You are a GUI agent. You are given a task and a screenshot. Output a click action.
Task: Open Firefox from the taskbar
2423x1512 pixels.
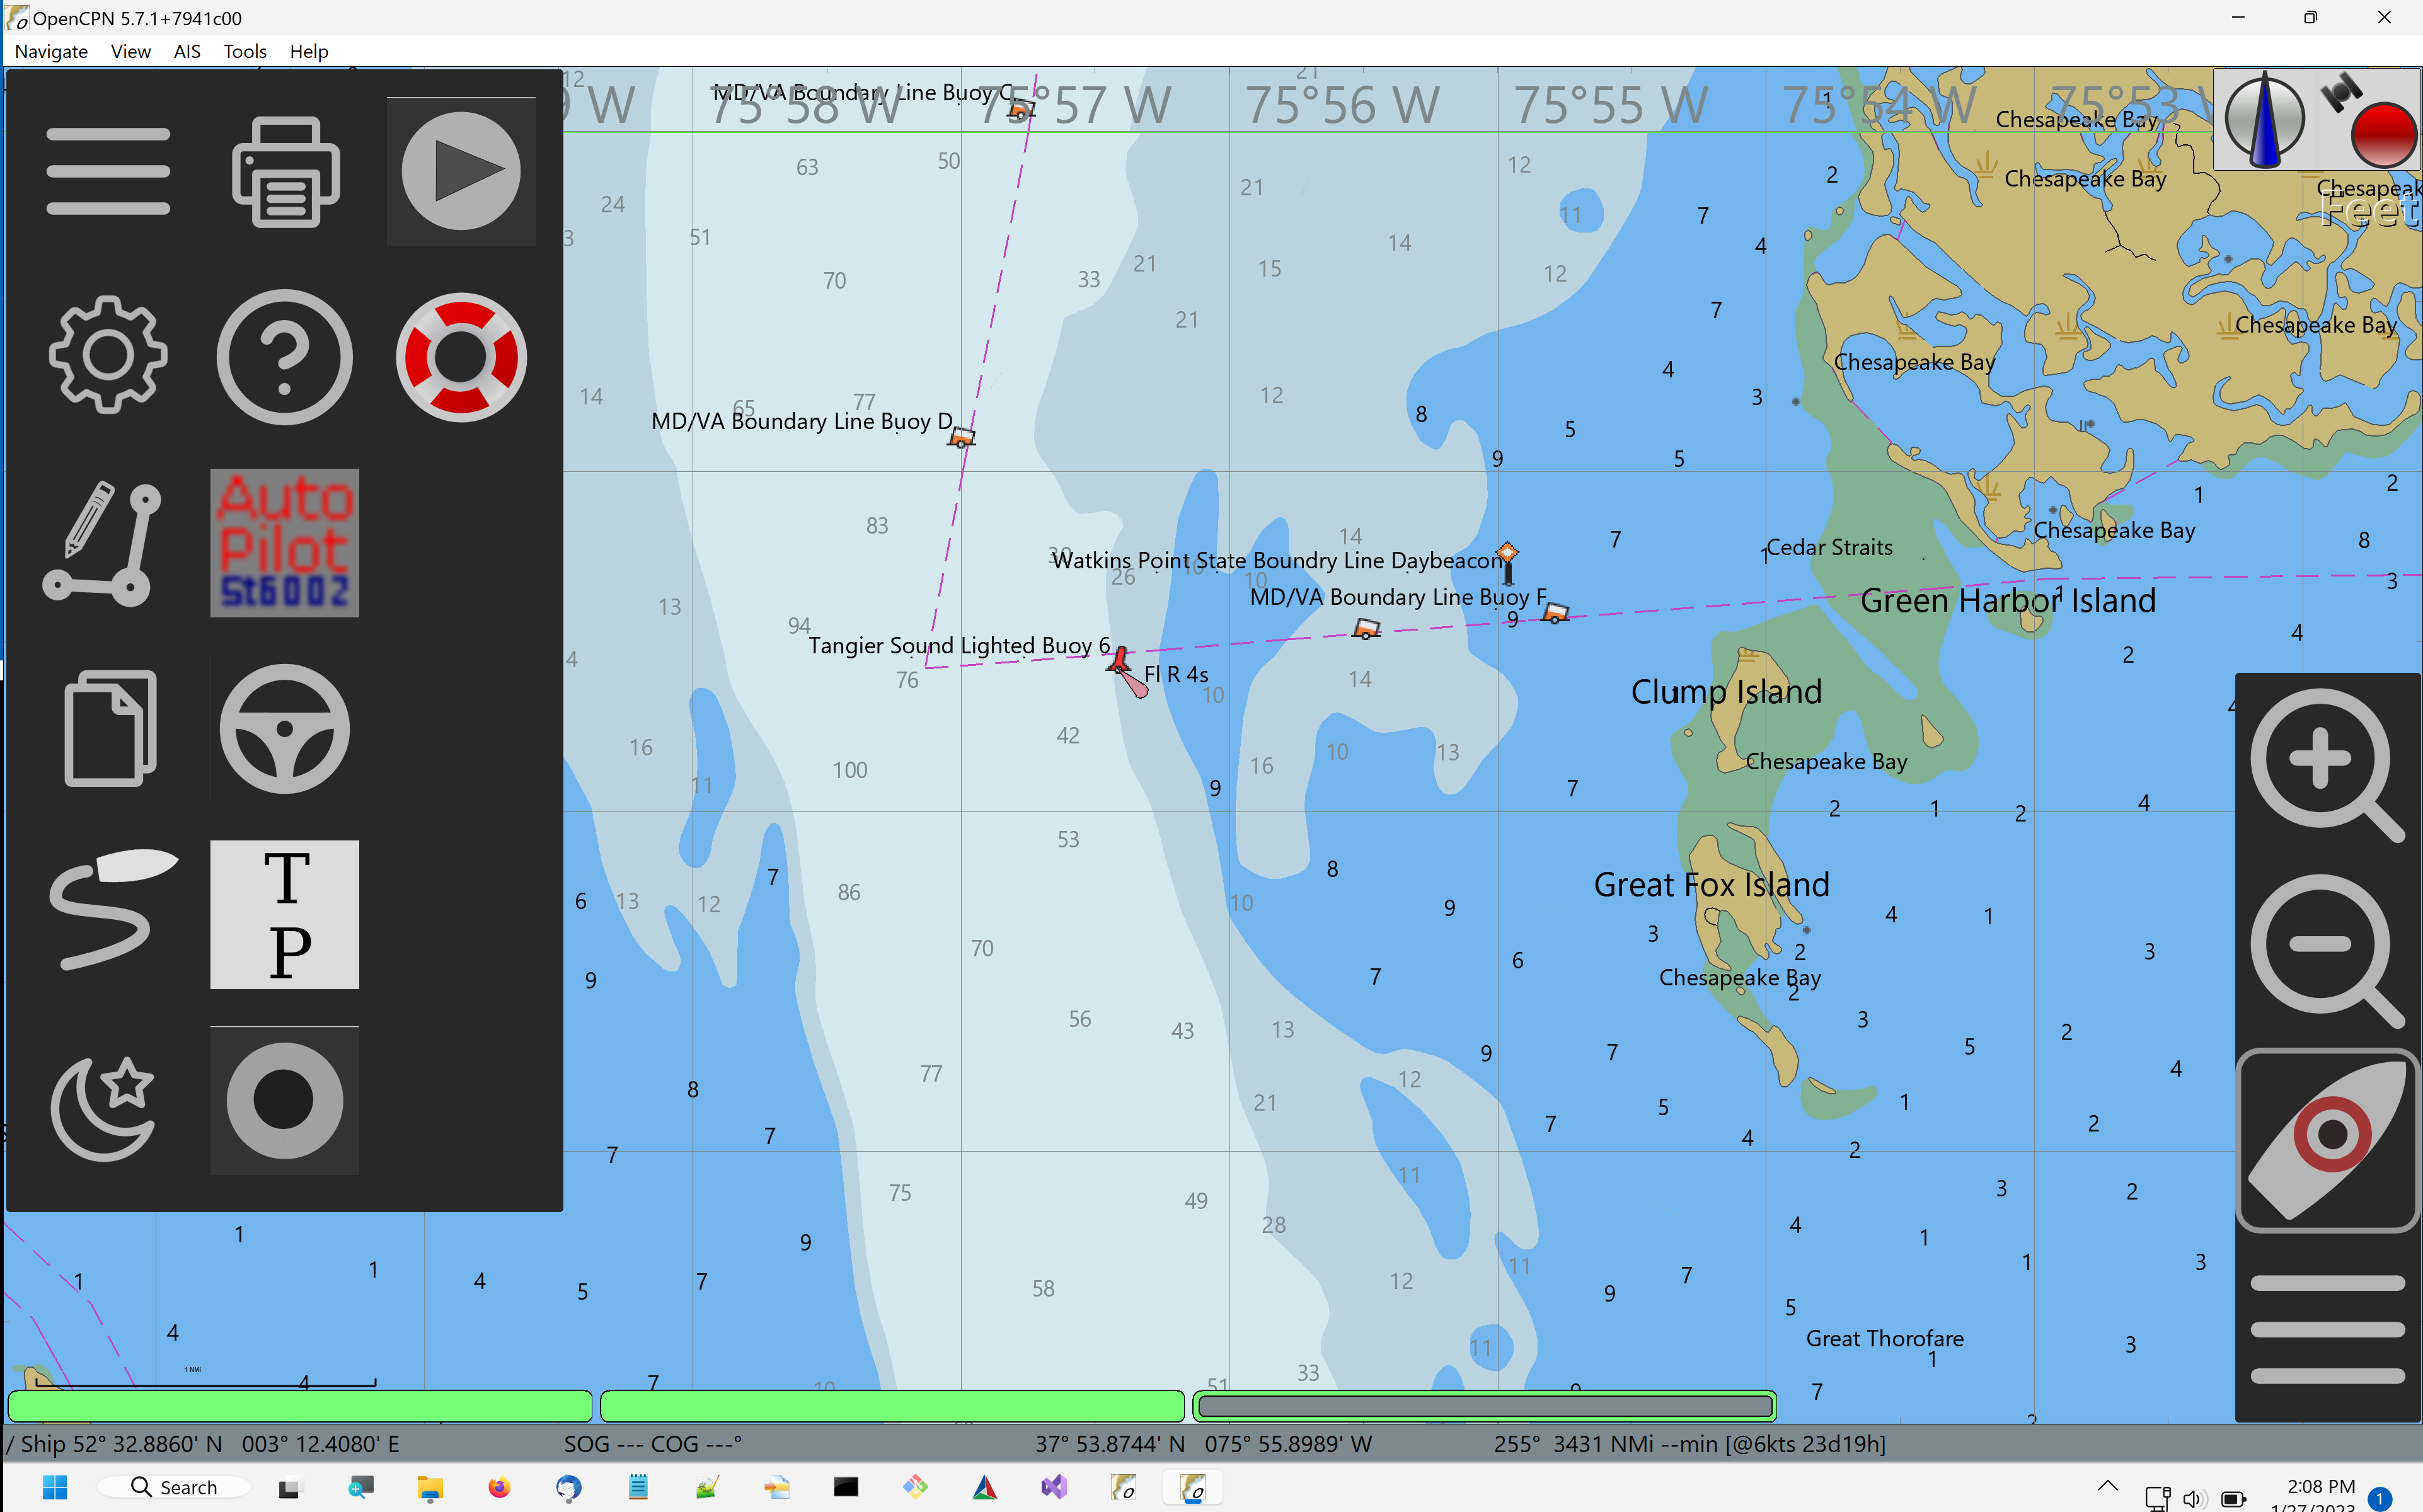(x=499, y=1487)
